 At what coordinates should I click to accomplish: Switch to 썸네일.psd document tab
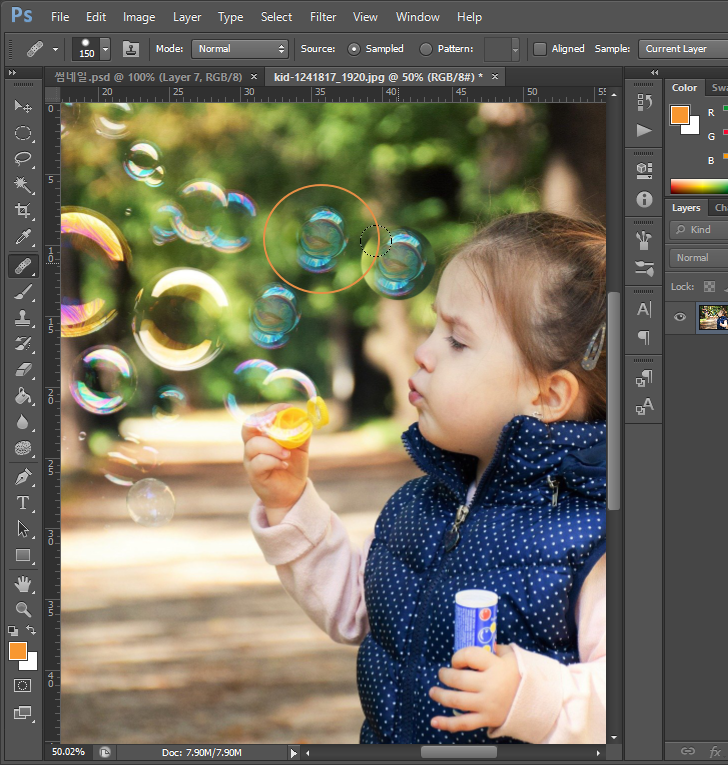click(148, 77)
